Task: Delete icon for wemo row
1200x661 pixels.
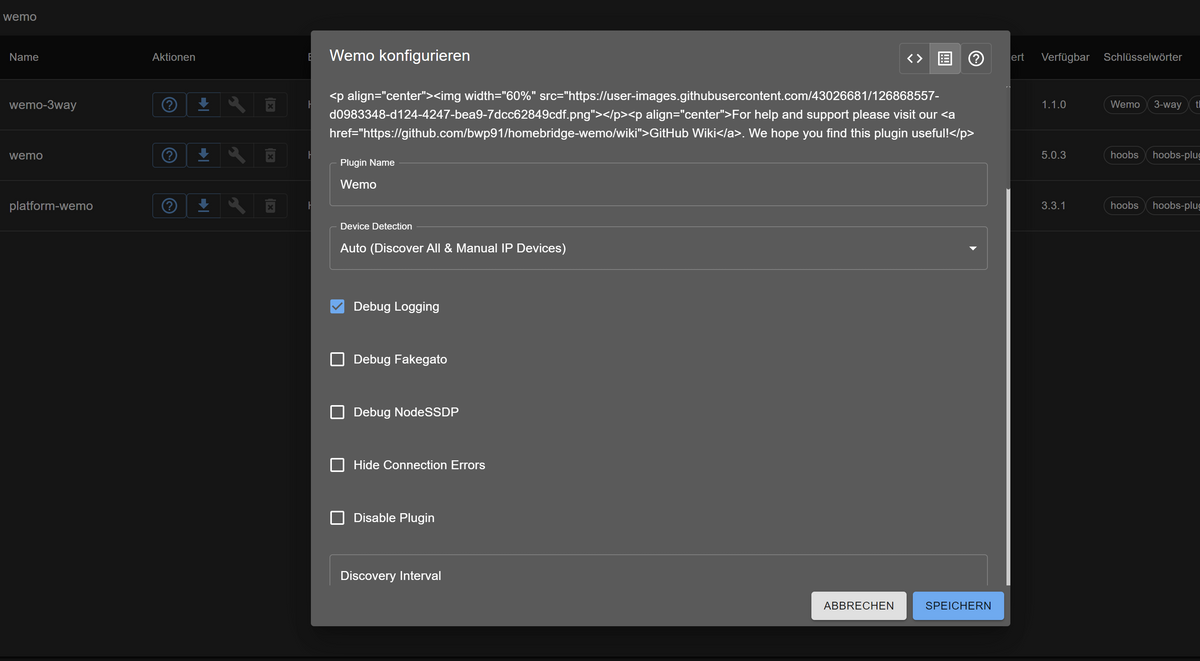Action: pyautogui.click(x=270, y=155)
